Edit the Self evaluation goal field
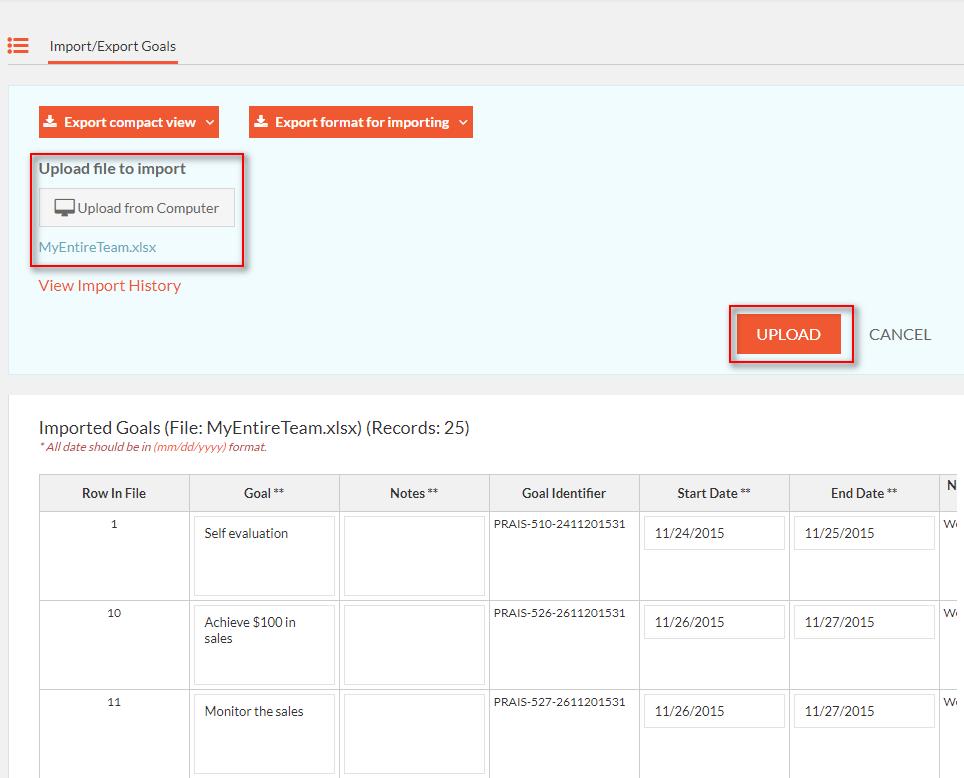This screenshot has width=964, height=778. [x=264, y=556]
